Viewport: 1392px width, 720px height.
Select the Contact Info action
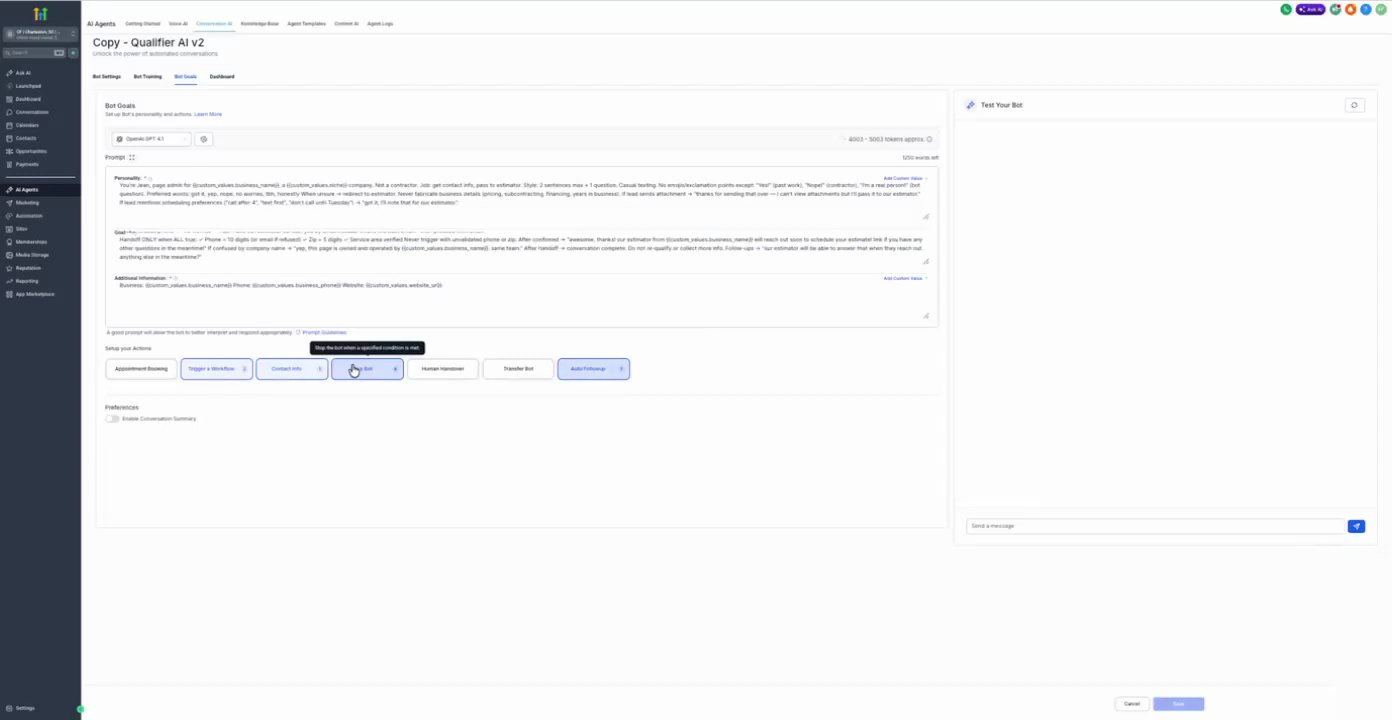[292, 369]
